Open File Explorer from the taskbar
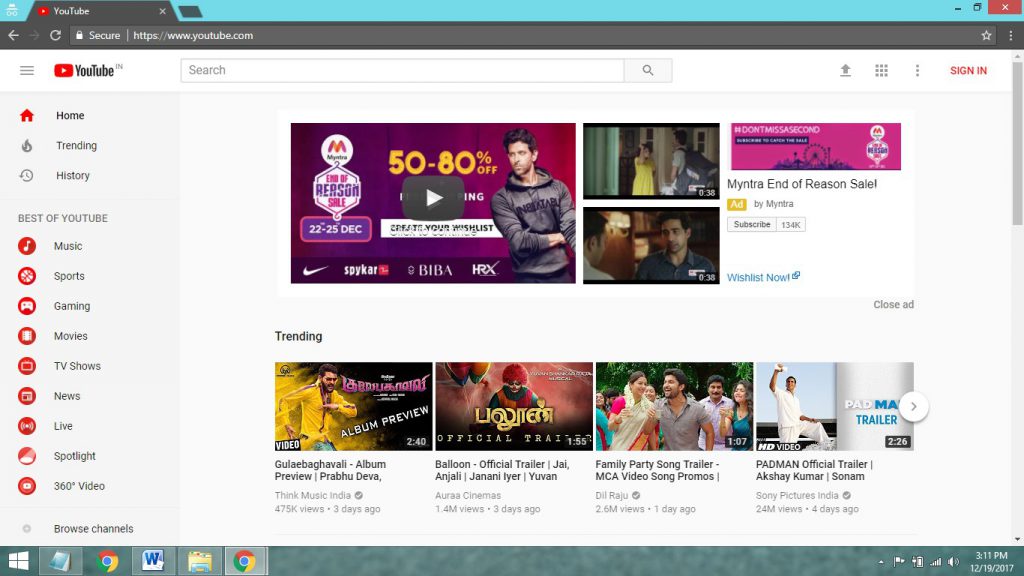The height and width of the screenshot is (576, 1024). (199, 561)
